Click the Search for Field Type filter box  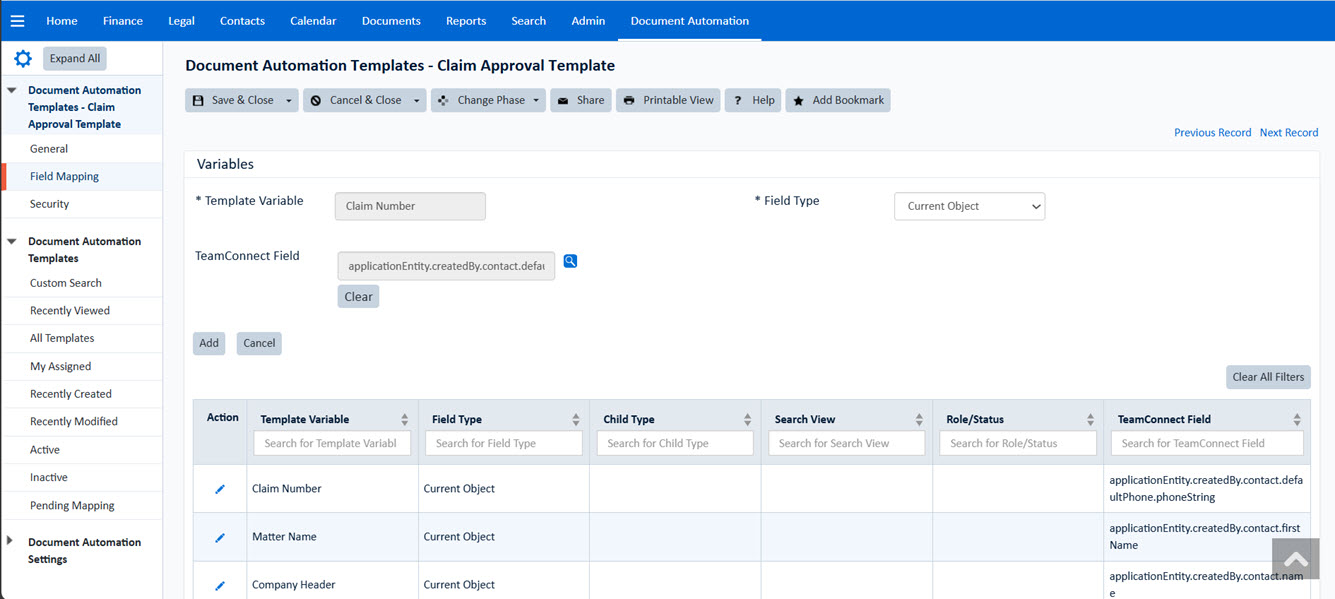(x=503, y=443)
